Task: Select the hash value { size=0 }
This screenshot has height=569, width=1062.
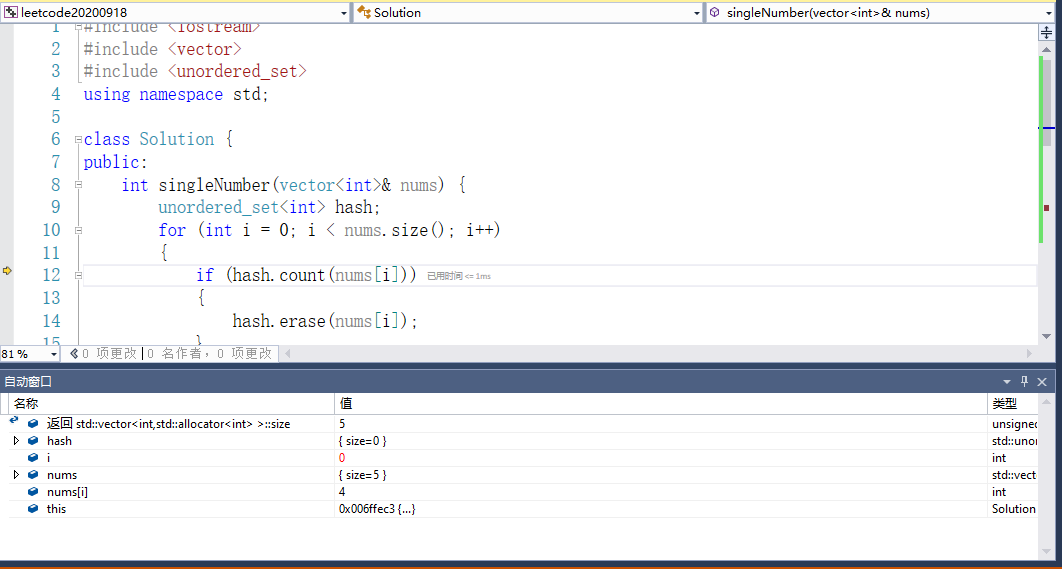Action: [362, 441]
